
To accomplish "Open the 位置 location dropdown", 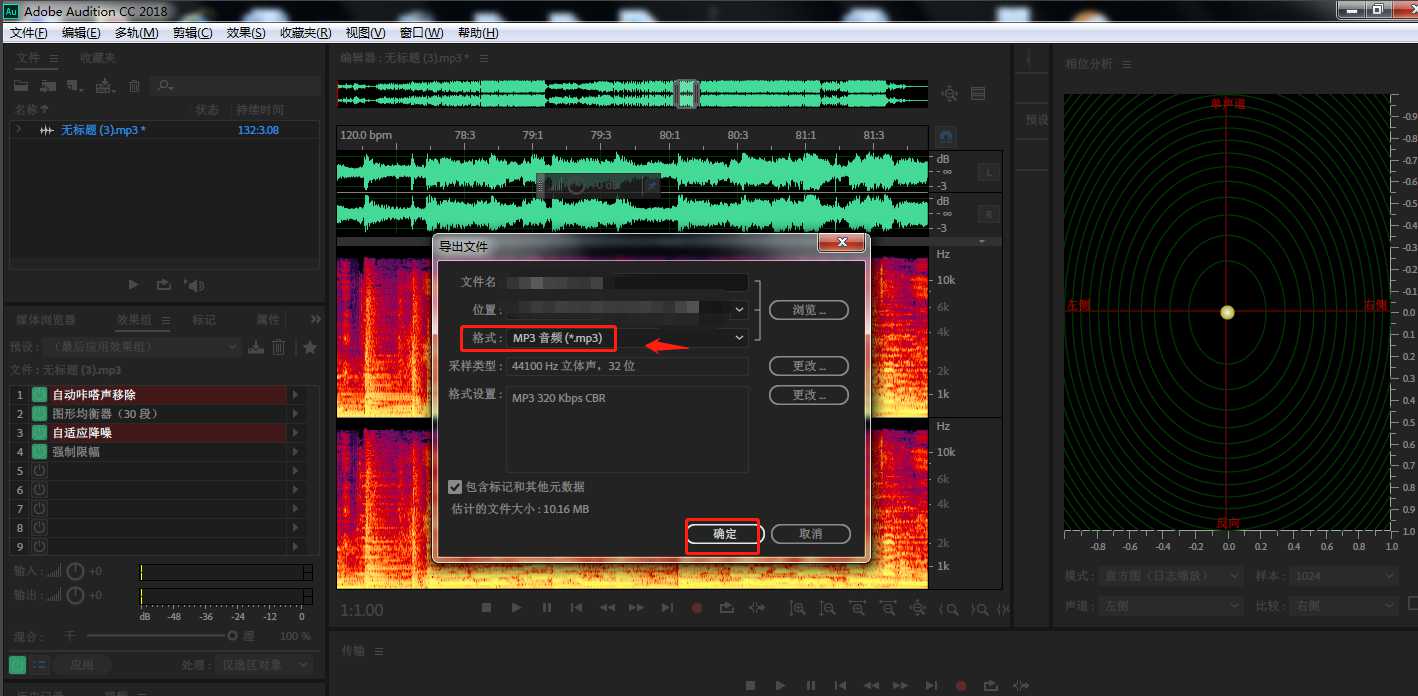I will tap(739, 310).
